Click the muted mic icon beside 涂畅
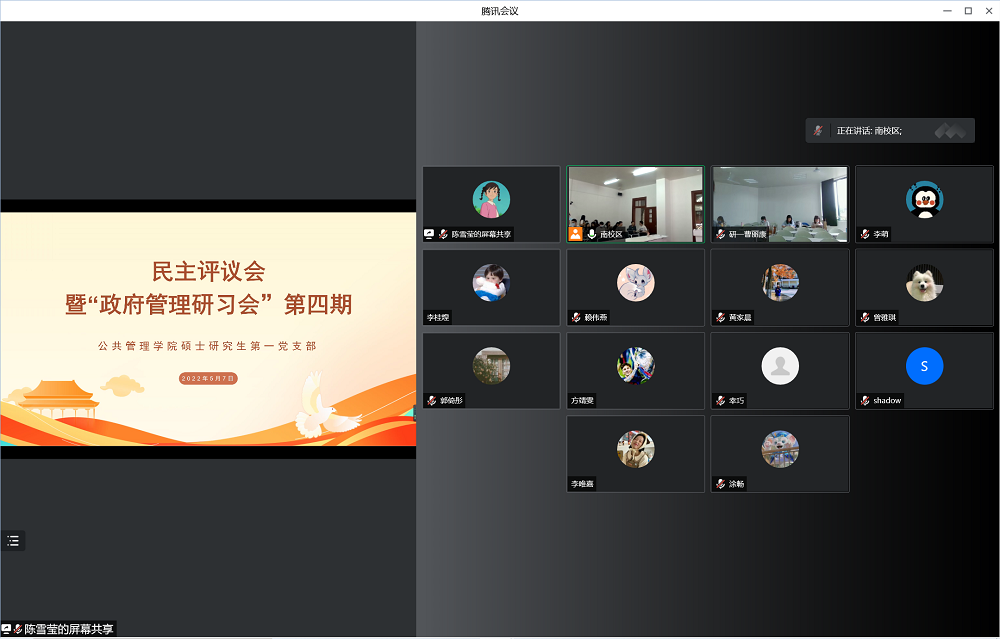Viewport: 1000px width, 639px height. point(720,484)
